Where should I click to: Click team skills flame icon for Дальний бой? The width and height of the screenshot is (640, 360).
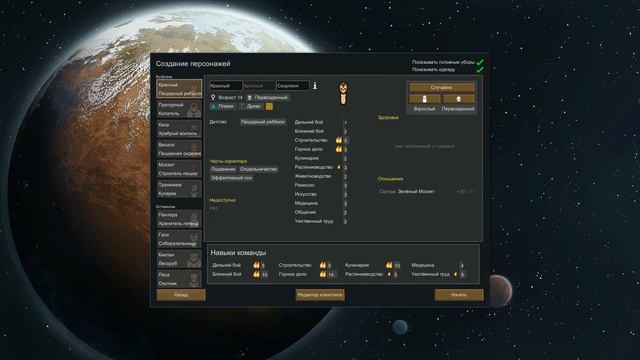pos(256,265)
